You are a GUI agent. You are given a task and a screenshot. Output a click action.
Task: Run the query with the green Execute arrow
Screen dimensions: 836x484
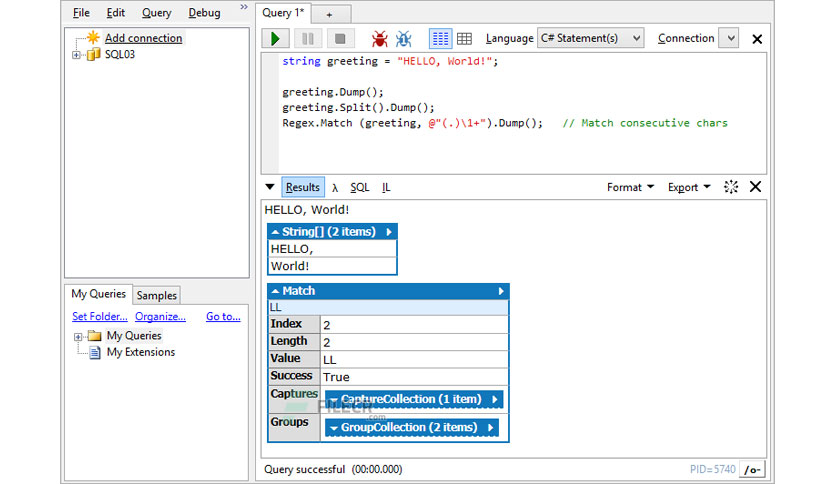[x=275, y=39]
